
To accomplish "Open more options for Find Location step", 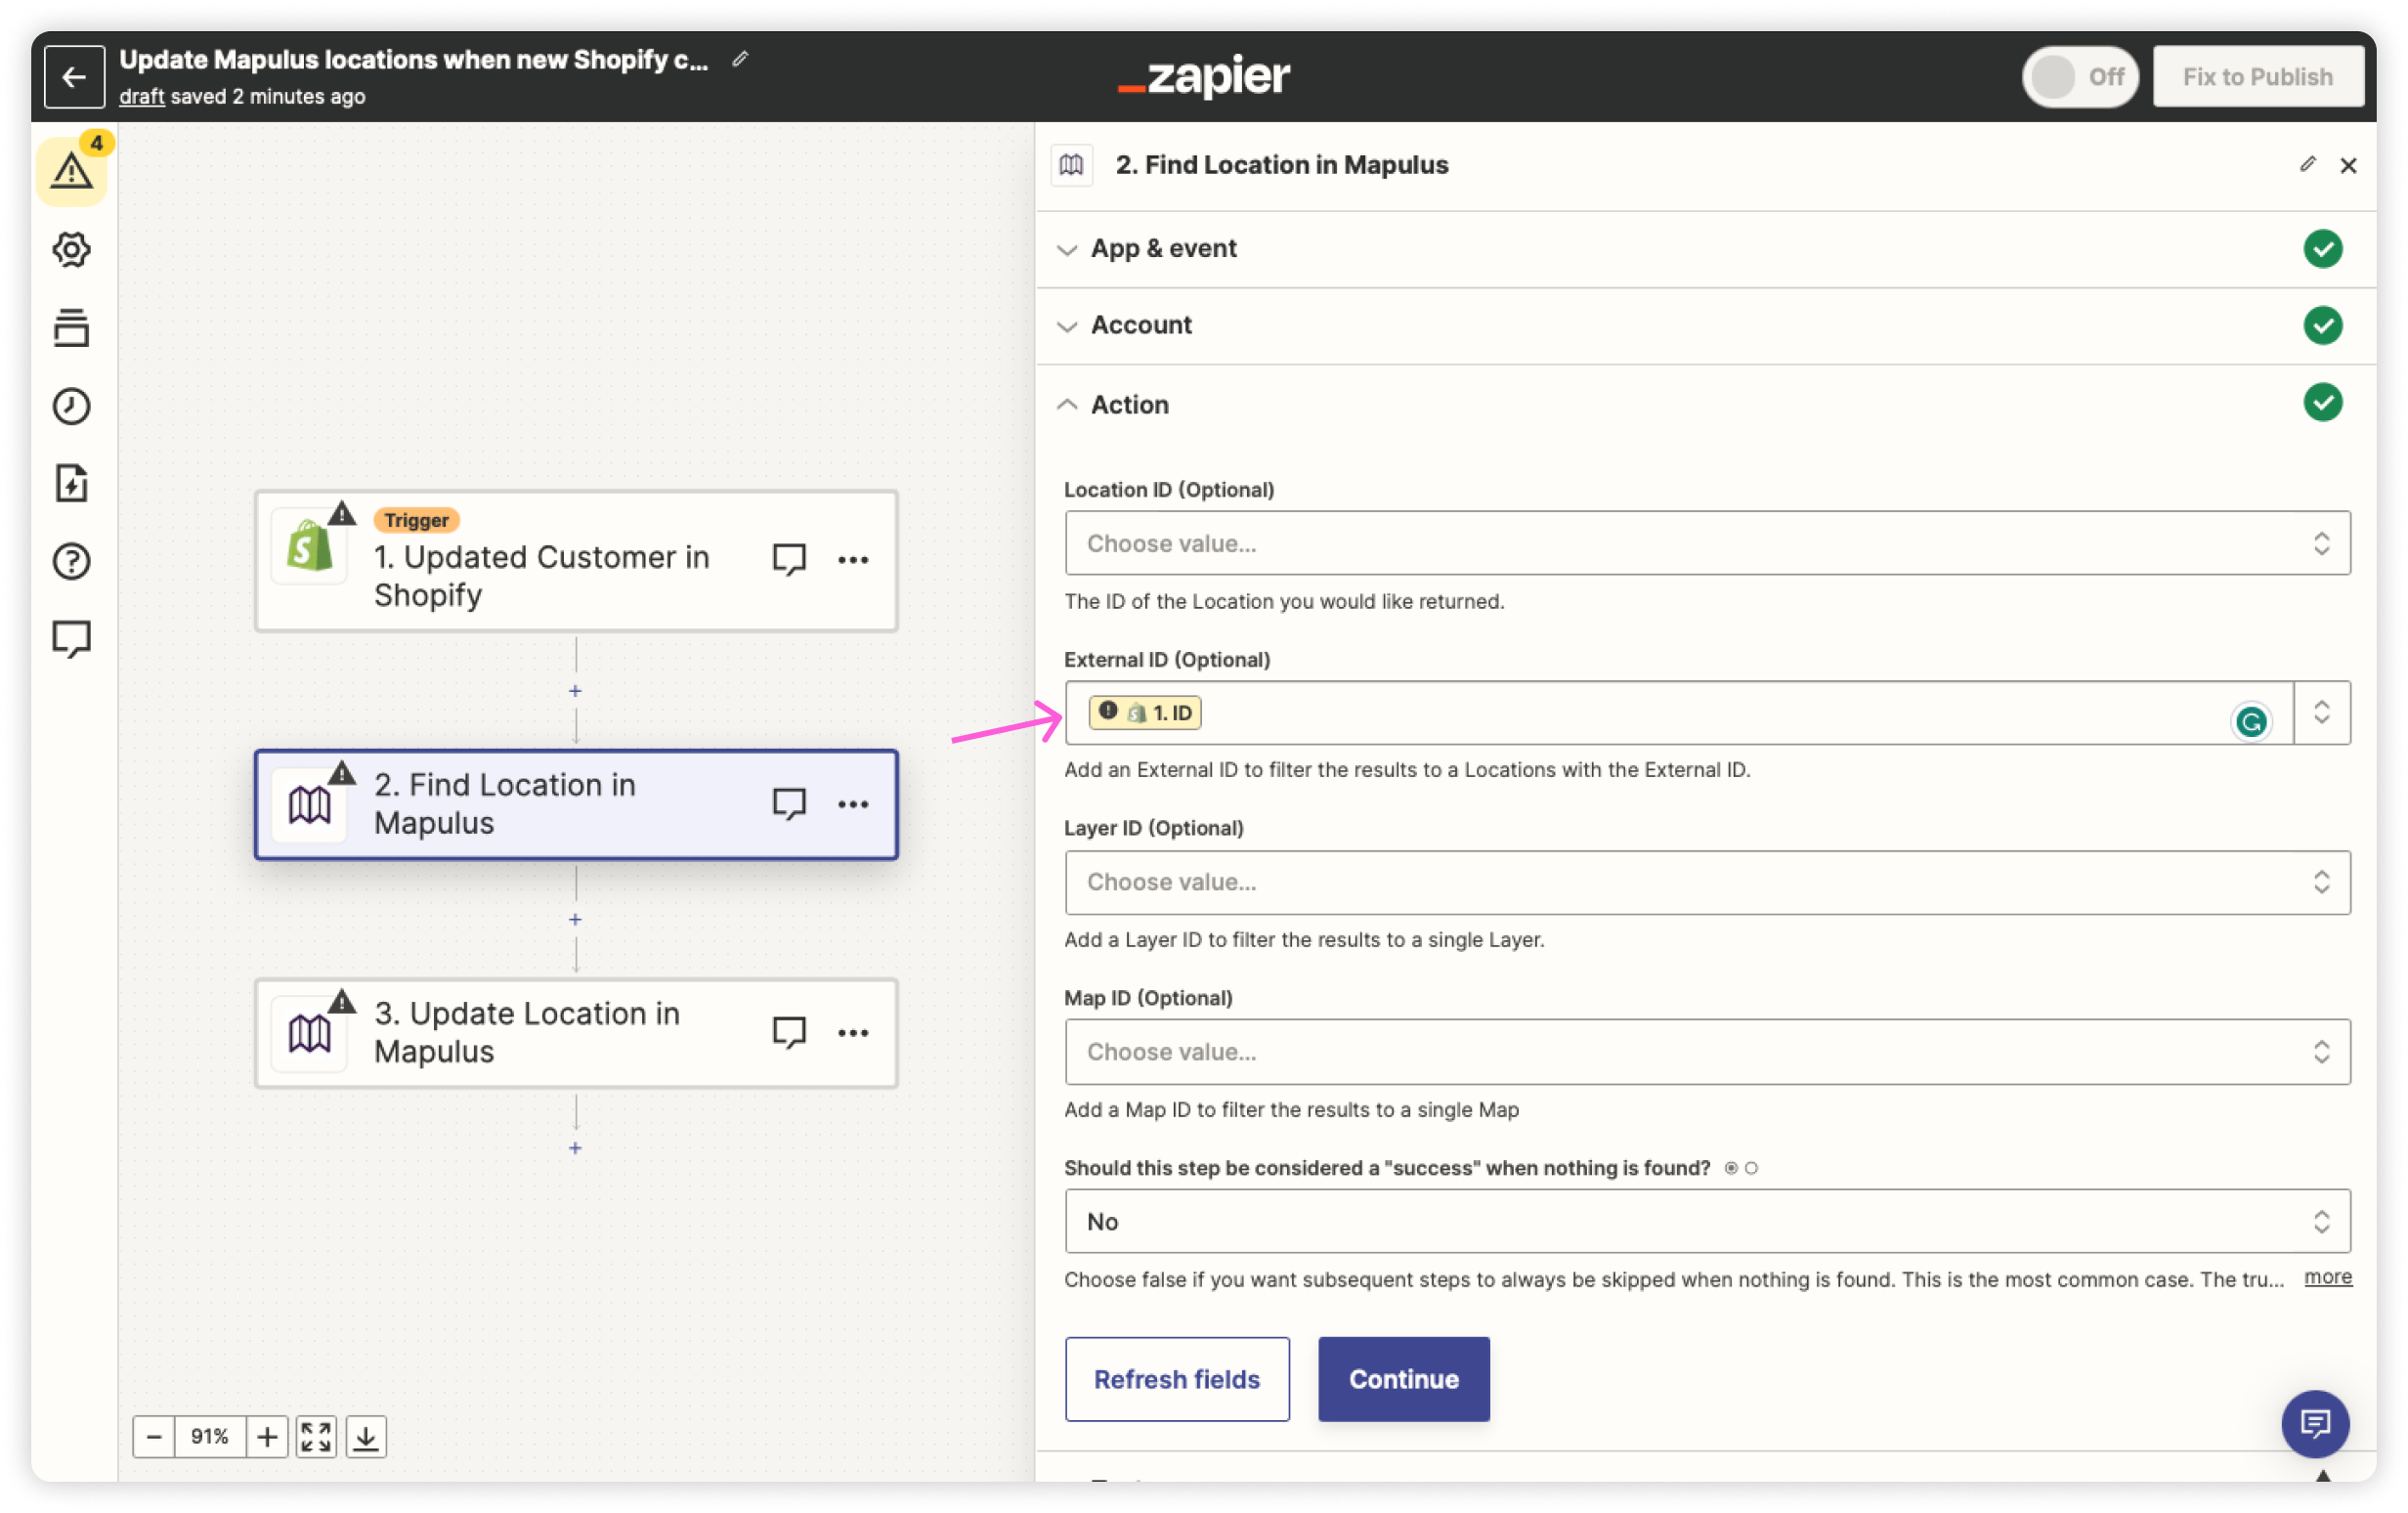I will tap(853, 804).
